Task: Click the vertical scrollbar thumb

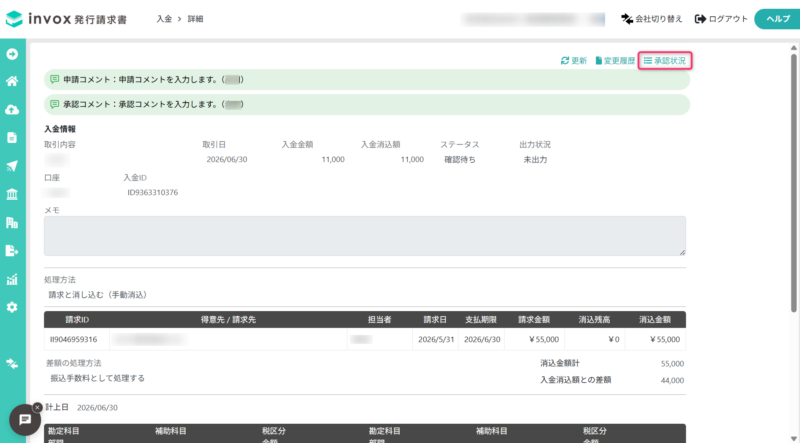Action: [x=793, y=182]
